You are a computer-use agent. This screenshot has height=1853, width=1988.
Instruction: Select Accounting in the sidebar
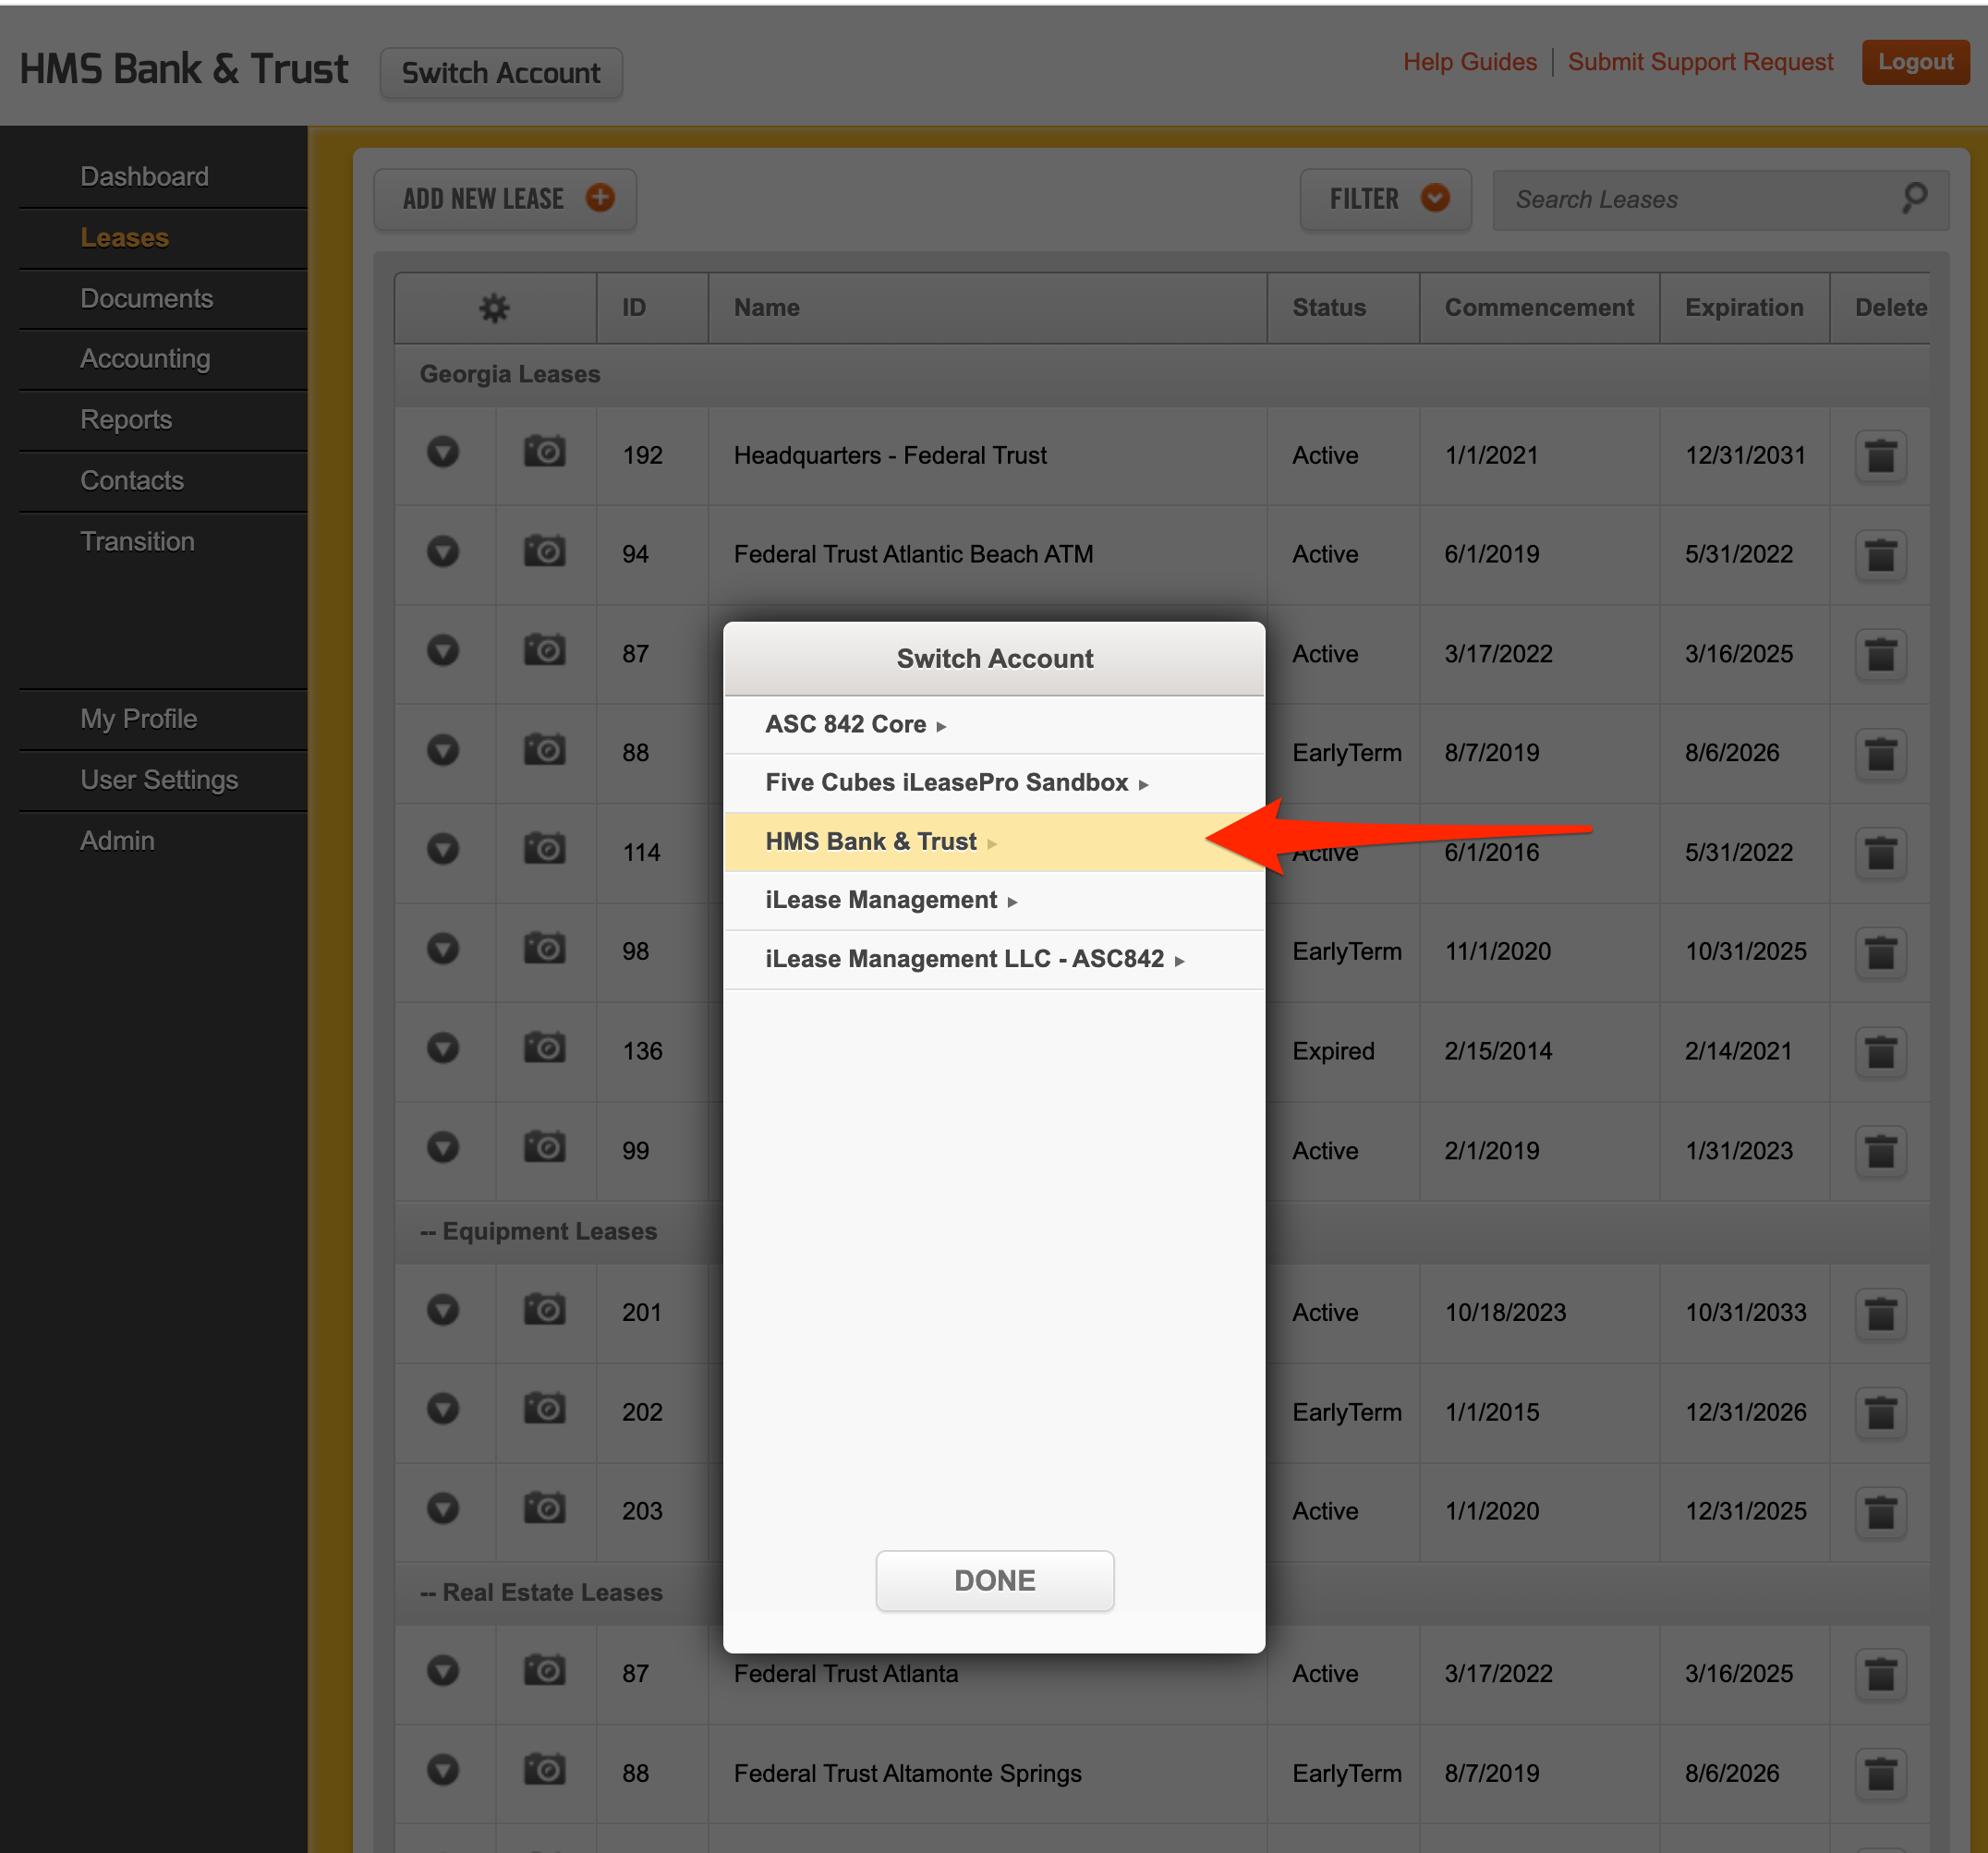point(145,358)
